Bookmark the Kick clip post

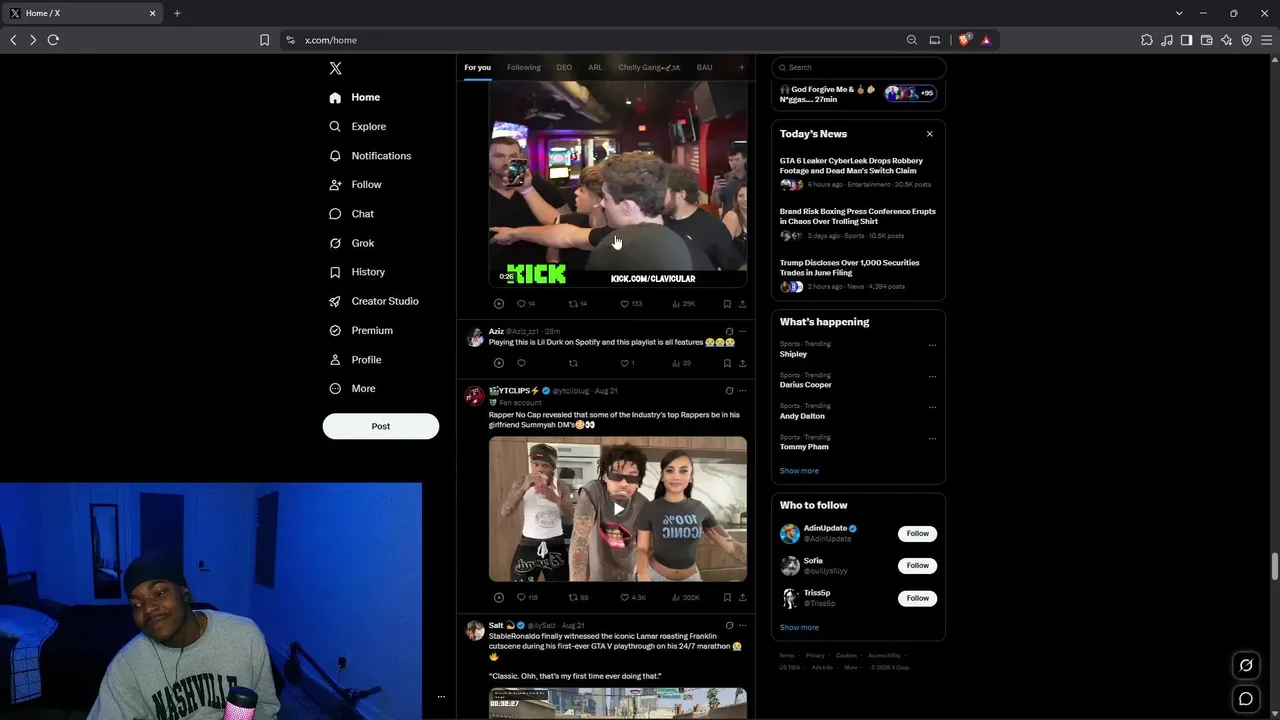[x=727, y=304]
